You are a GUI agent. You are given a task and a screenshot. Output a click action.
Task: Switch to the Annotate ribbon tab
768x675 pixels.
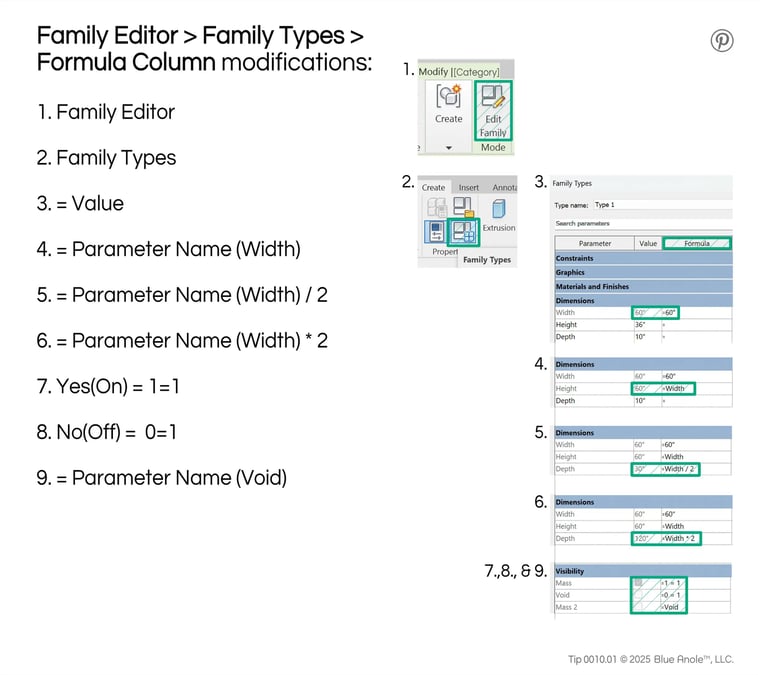(x=504, y=187)
